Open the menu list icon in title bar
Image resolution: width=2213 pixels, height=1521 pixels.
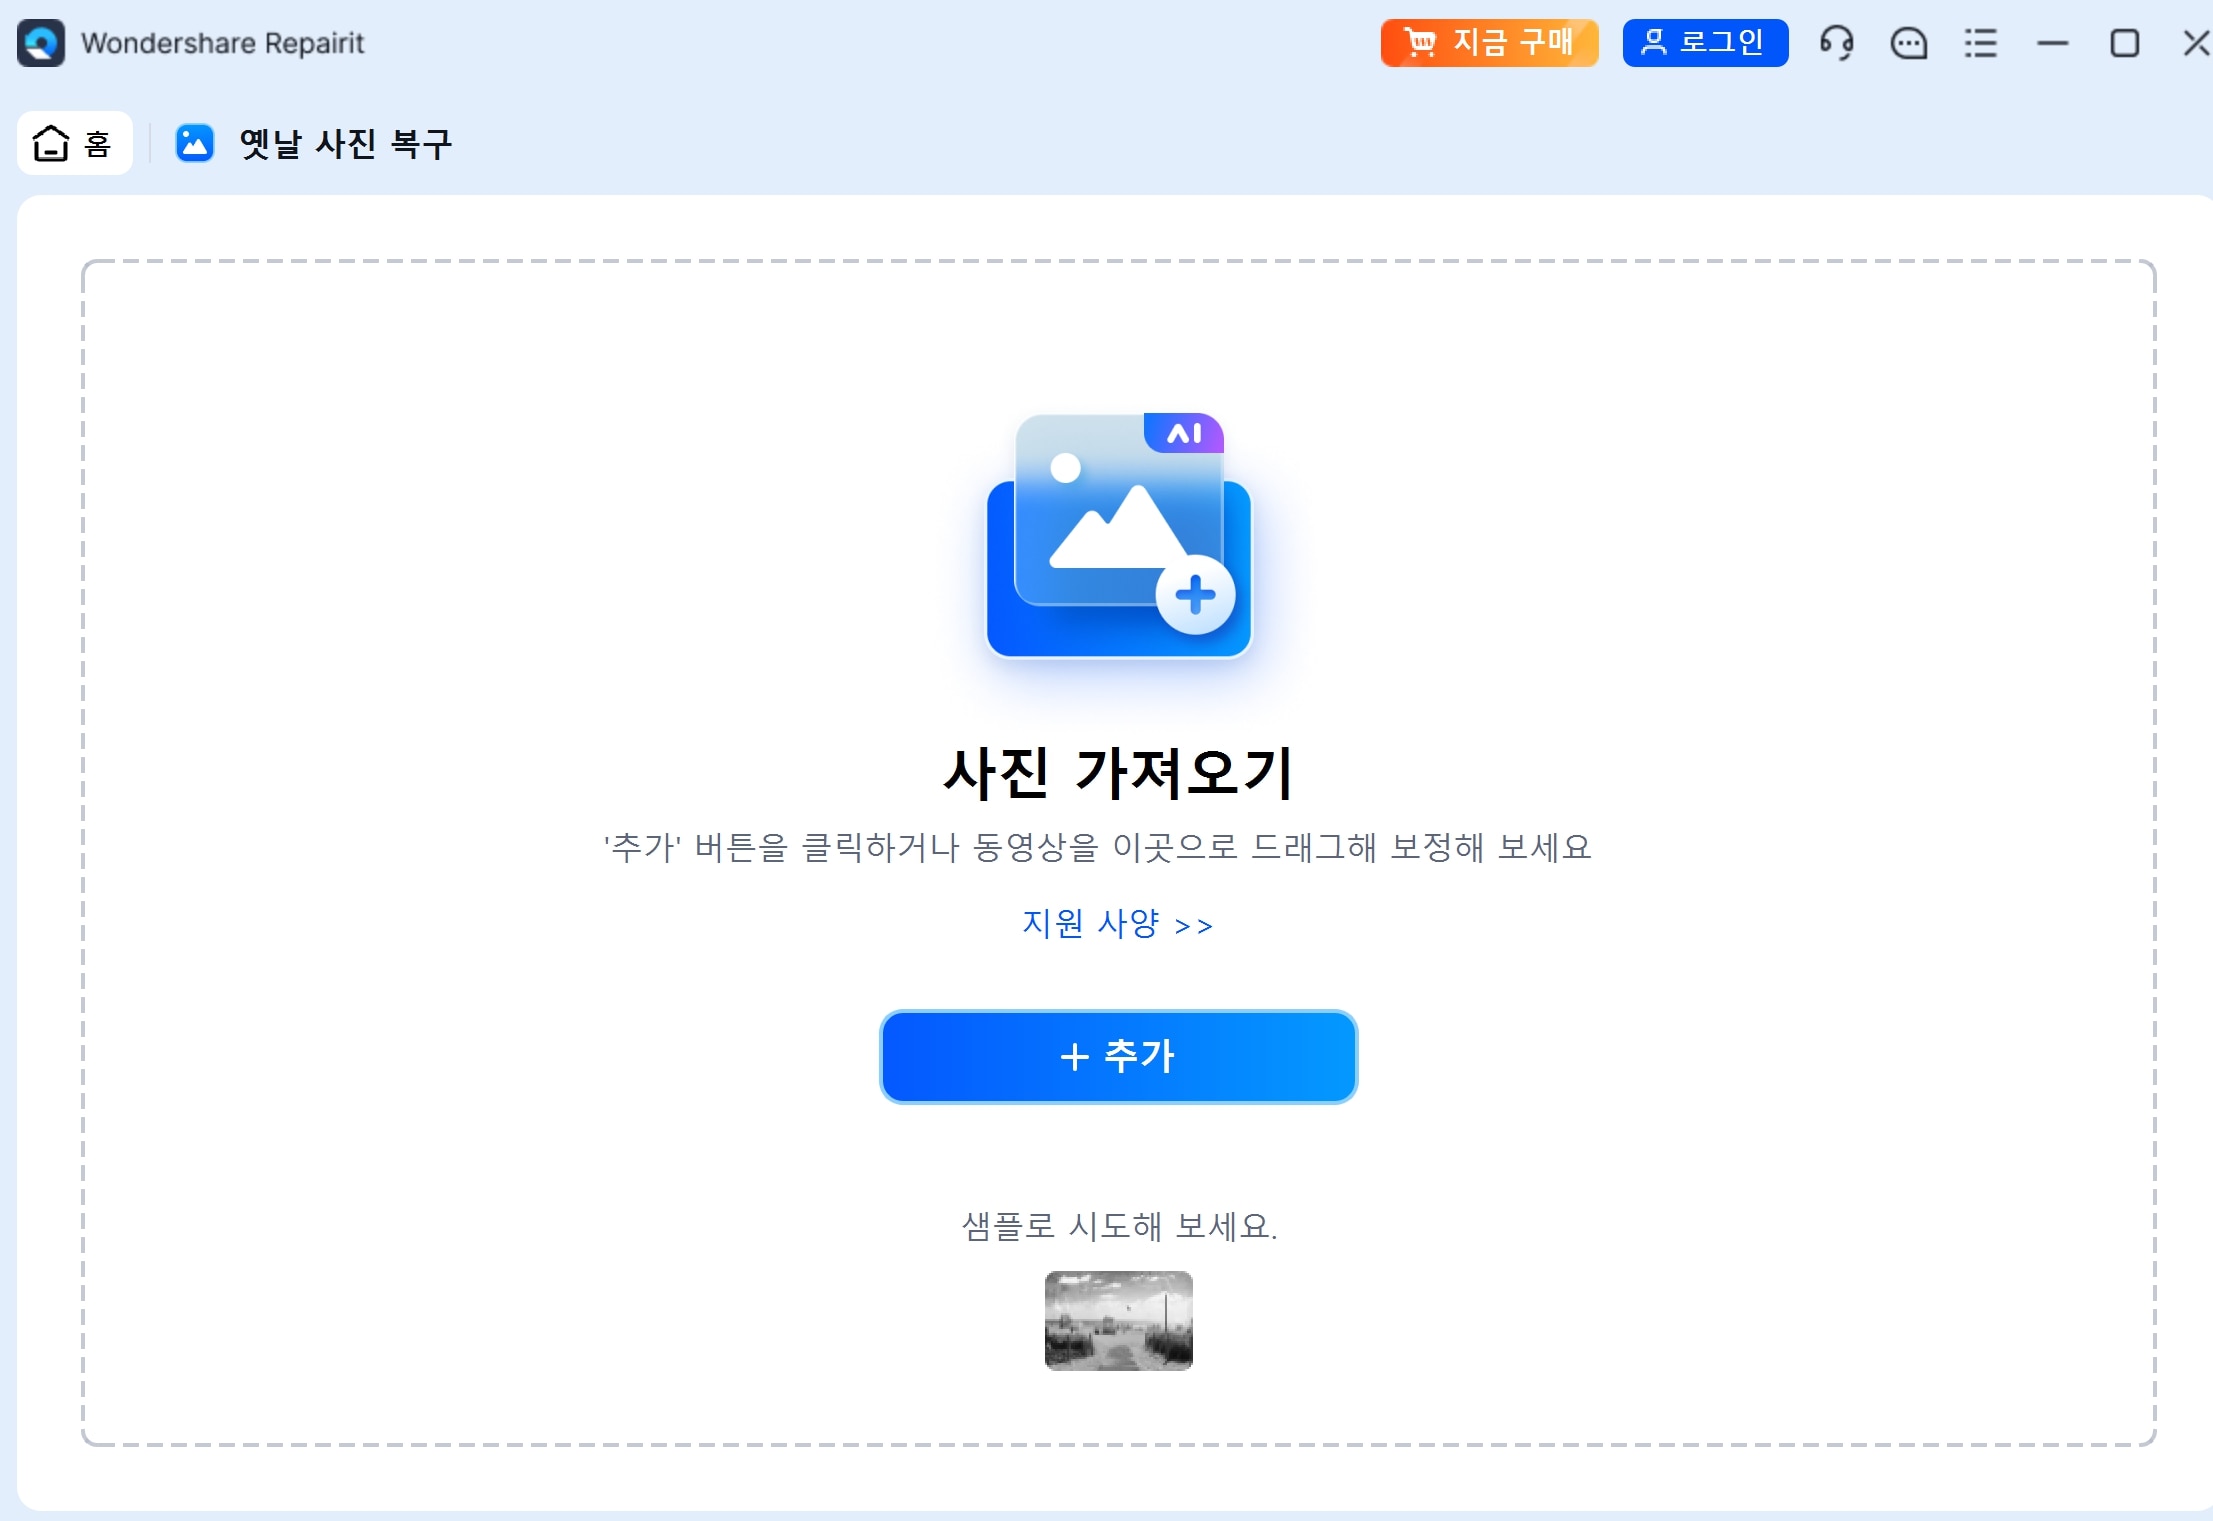pyautogui.click(x=1980, y=43)
